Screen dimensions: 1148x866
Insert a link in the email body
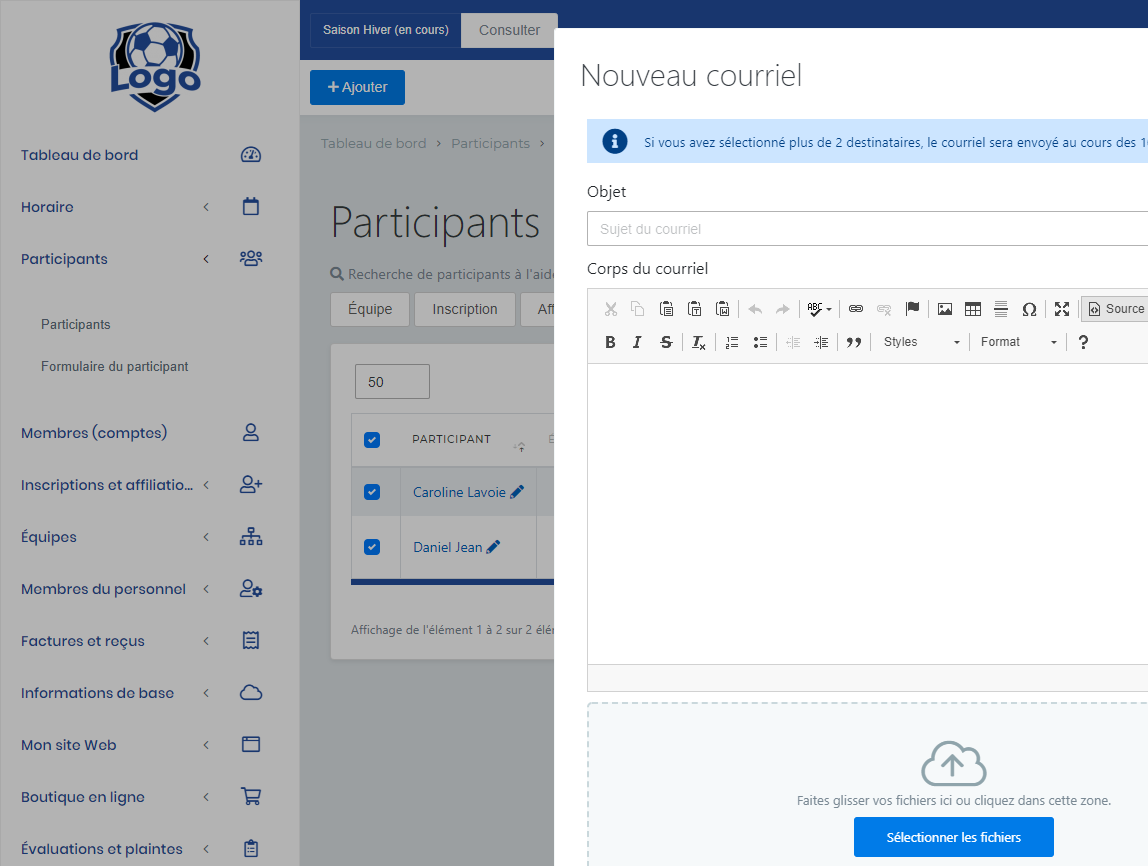(855, 309)
